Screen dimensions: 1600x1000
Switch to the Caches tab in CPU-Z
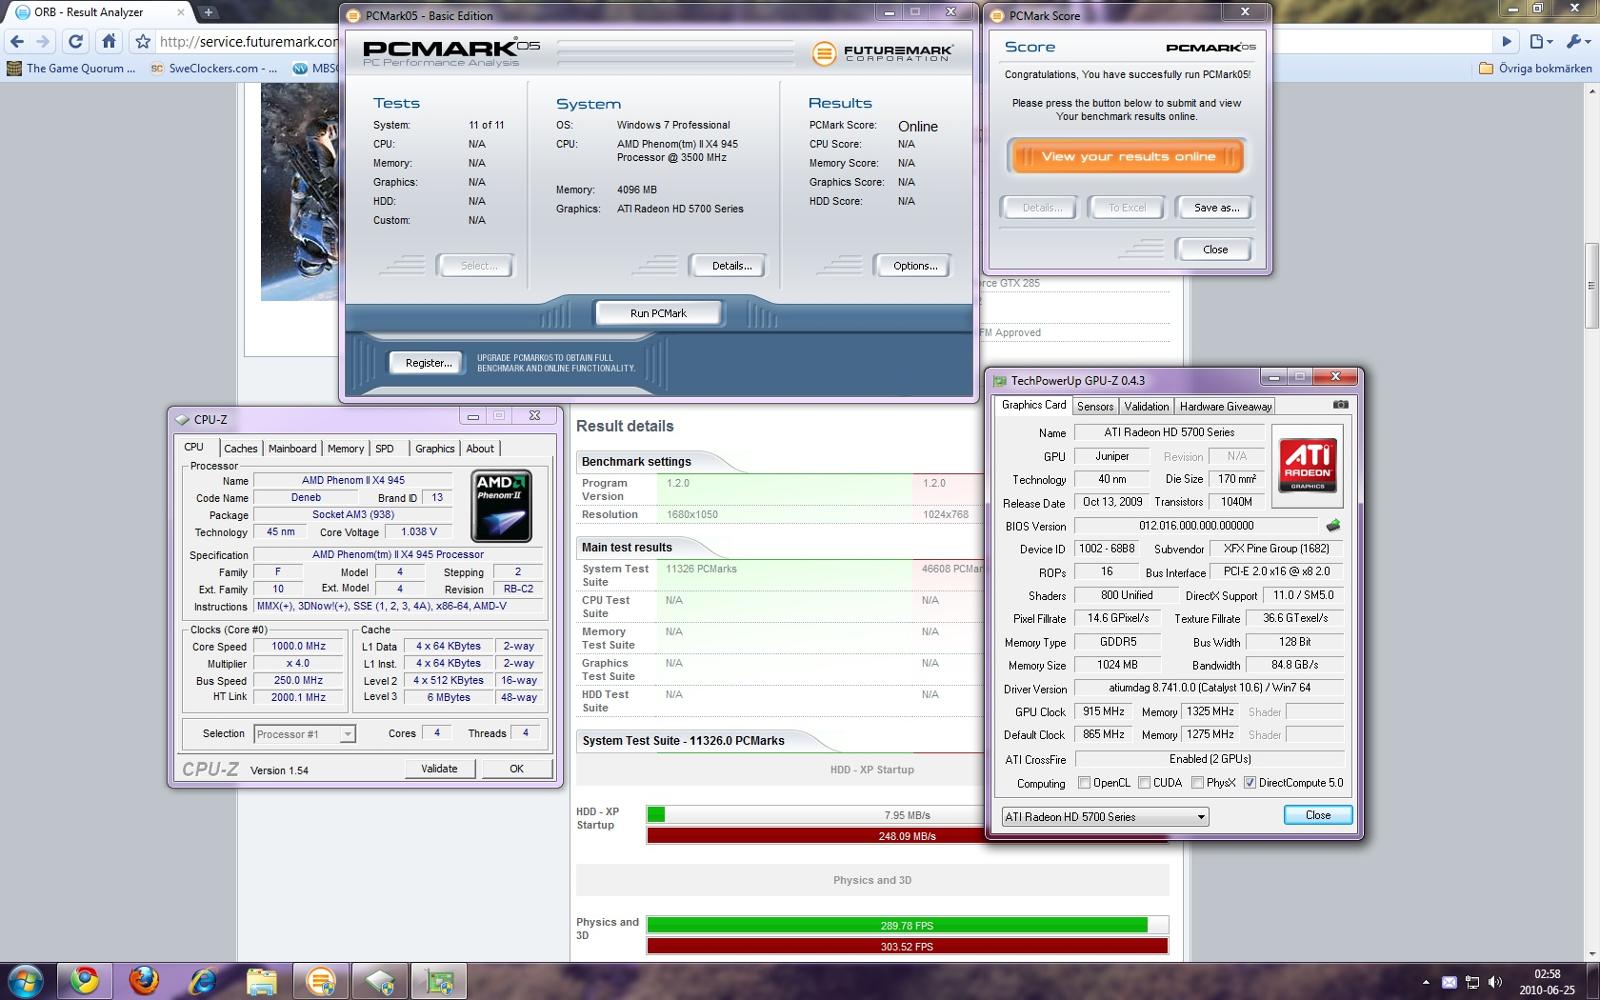click(x=240, y=448)
